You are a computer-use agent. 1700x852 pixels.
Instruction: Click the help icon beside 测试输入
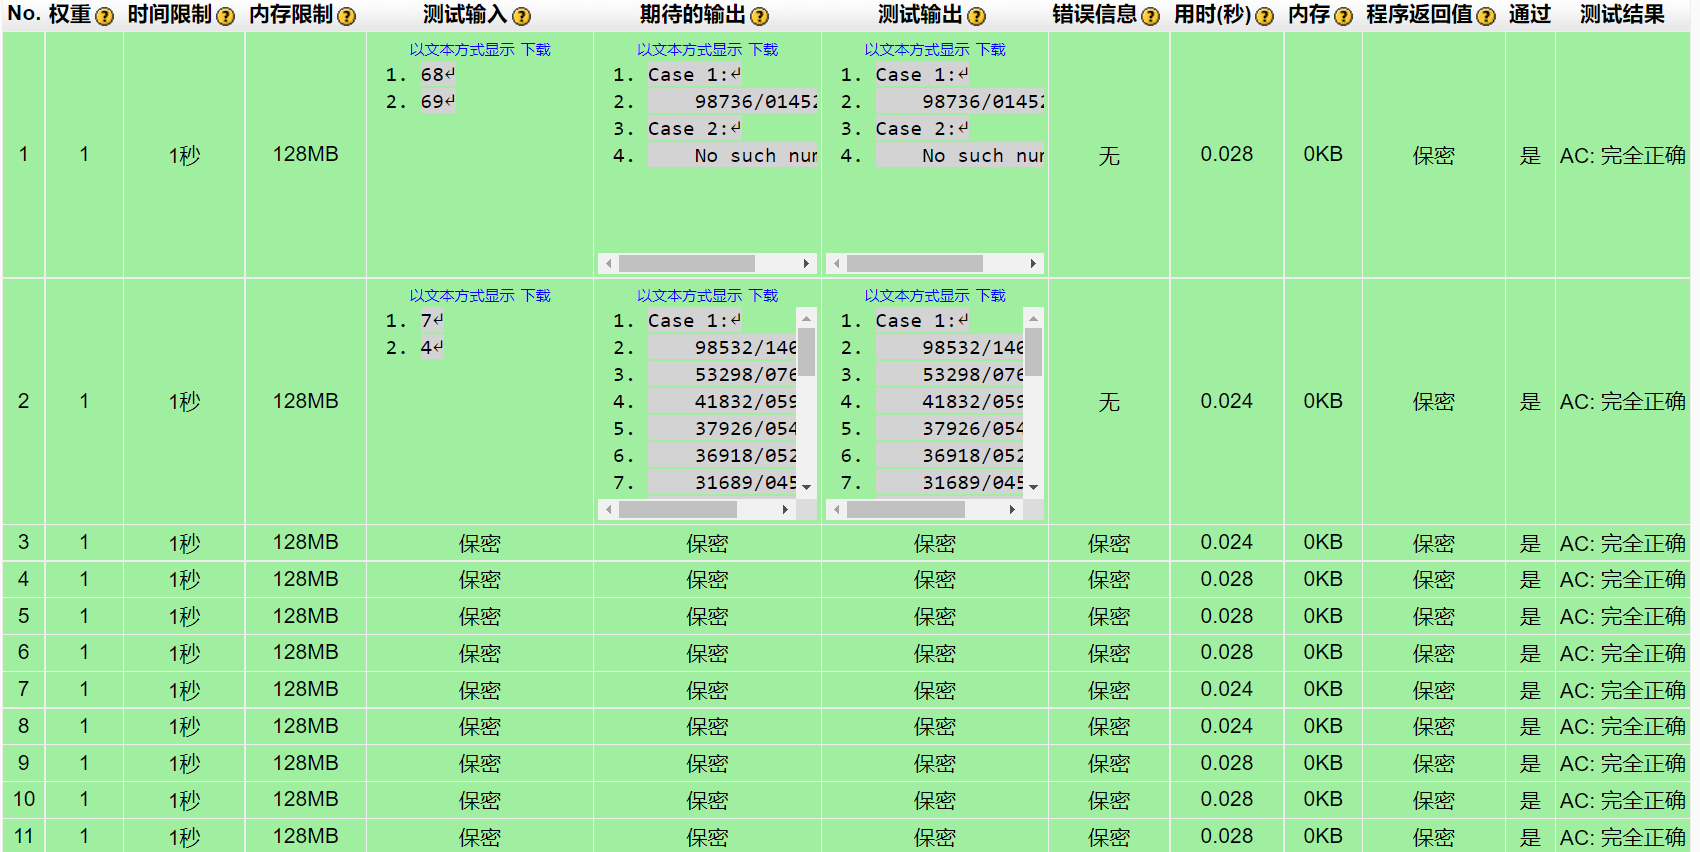tap(521, 17)
